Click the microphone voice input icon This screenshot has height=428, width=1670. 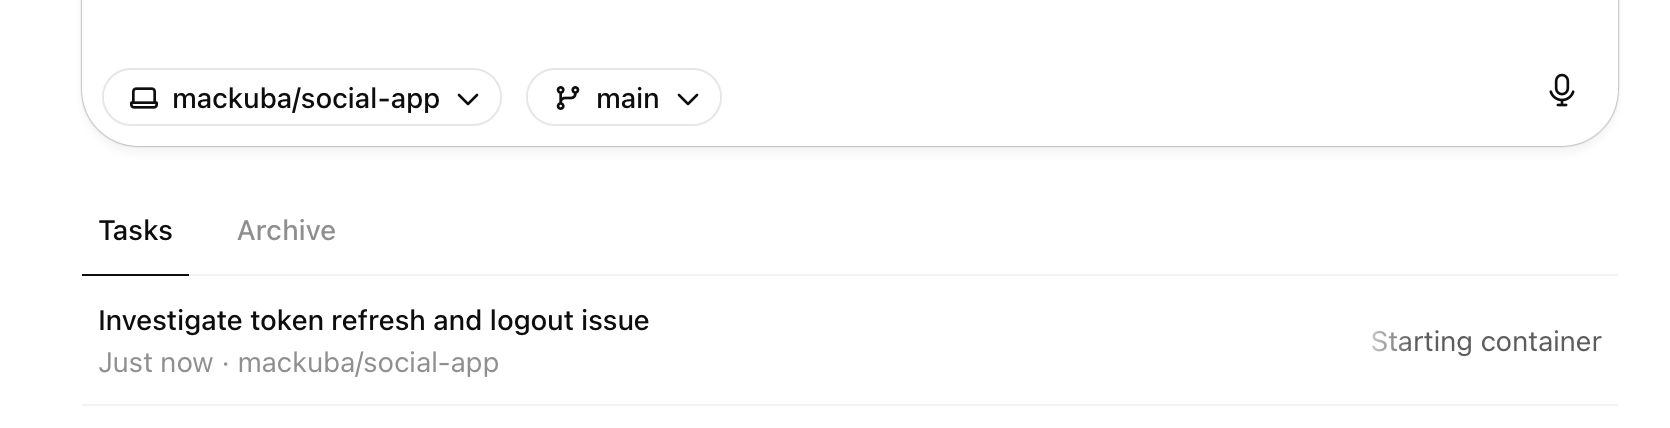coord(1561,91)
